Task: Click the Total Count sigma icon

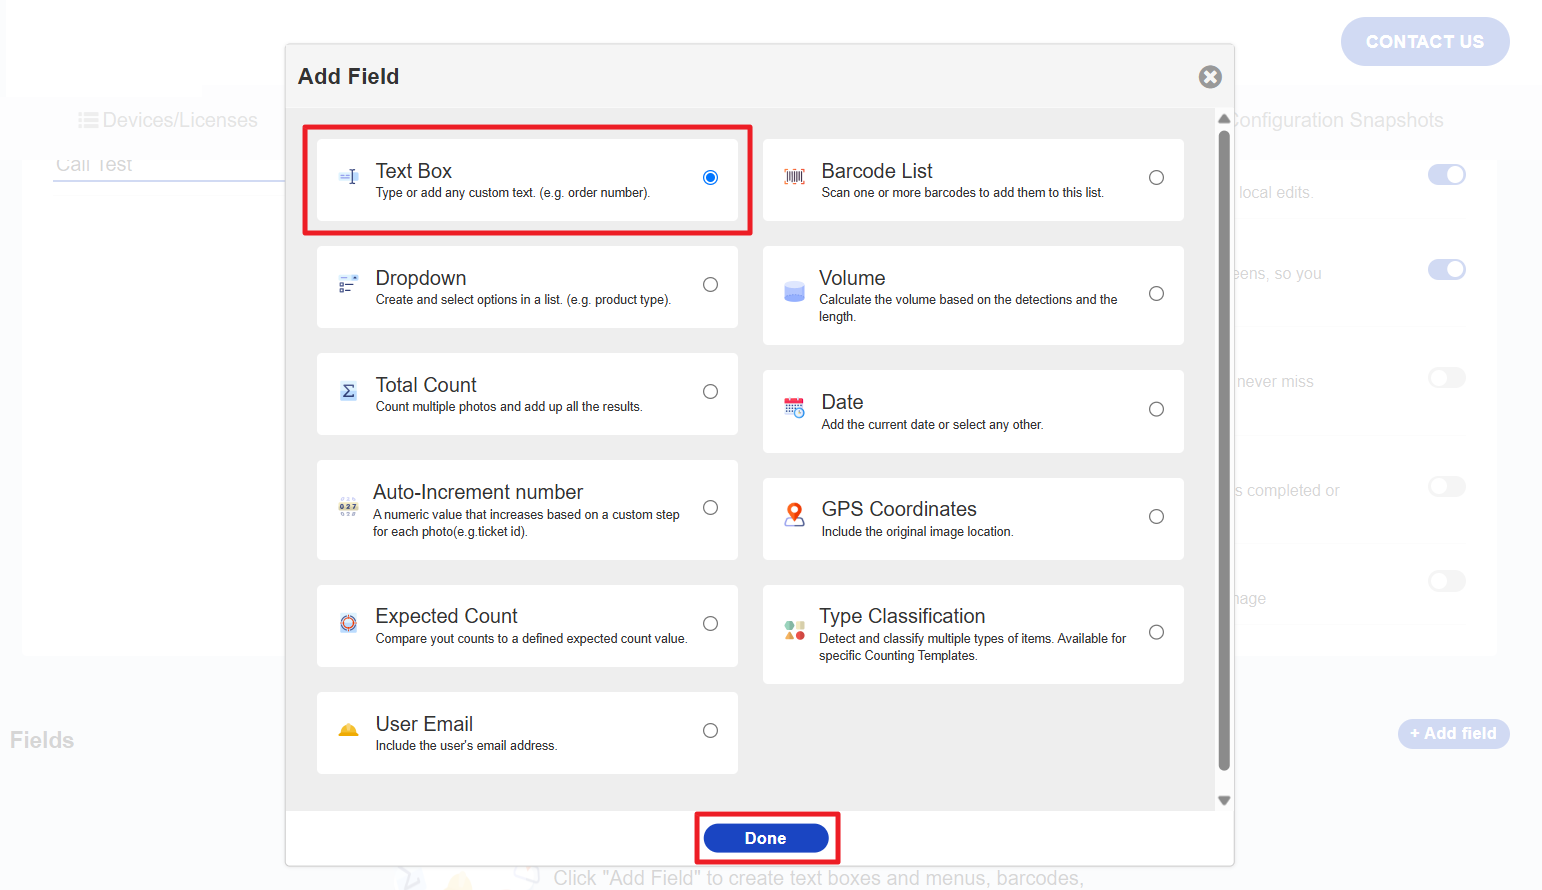Action: click(x=348, y=392)
